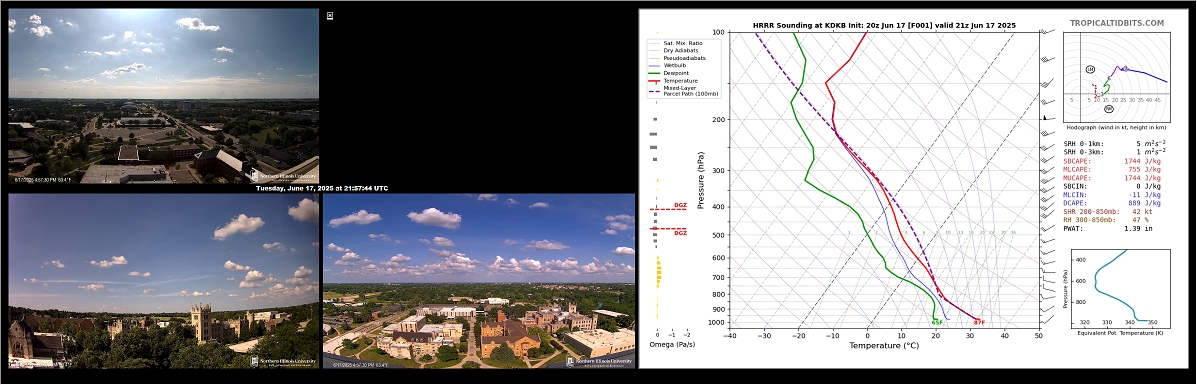Screen dimensions: 1197x385
Task: Click the Tuesday, June 17, 2025 UTC timestamp
Action: [x=321, y=188]
